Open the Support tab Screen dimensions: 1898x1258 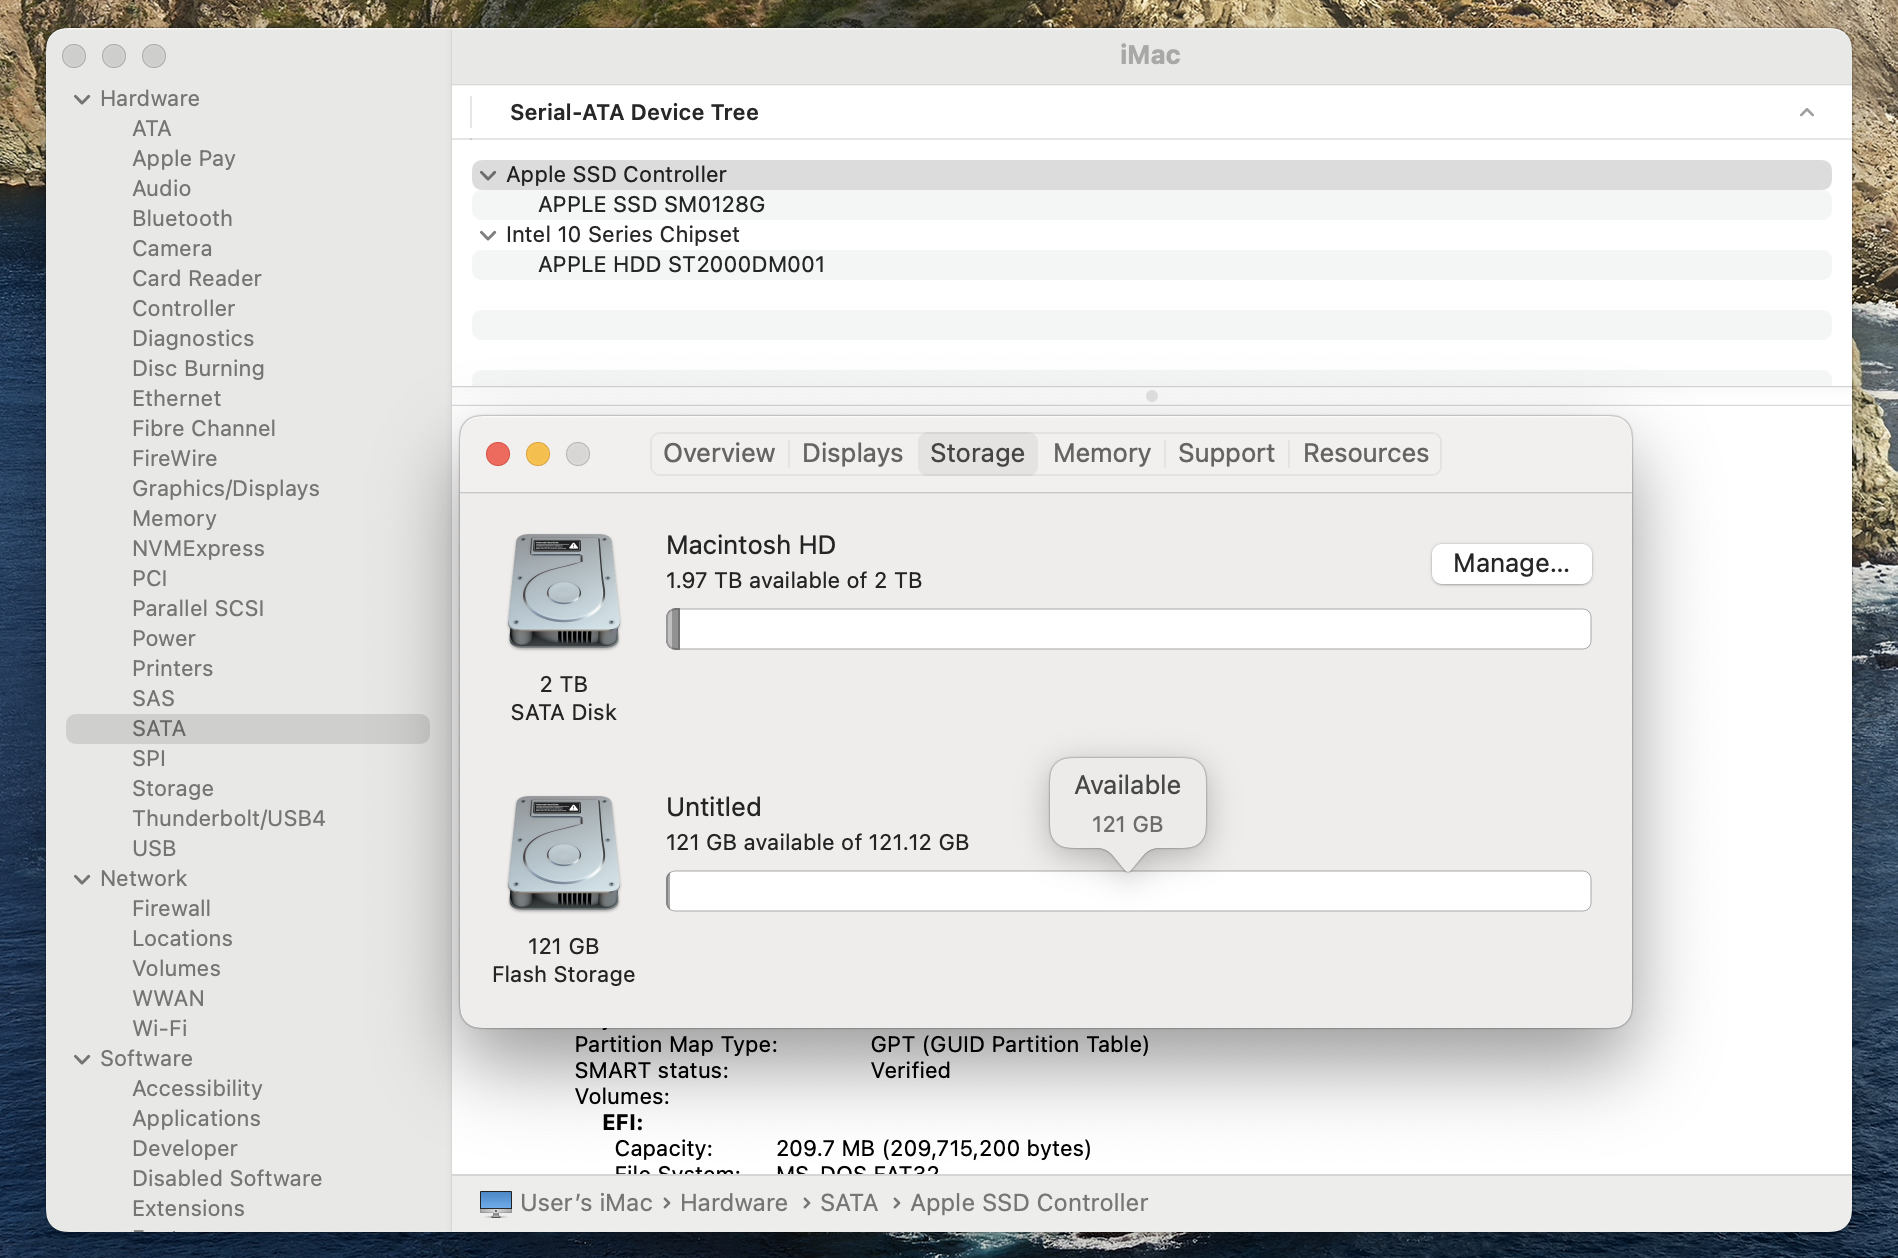coord(1226,453)
